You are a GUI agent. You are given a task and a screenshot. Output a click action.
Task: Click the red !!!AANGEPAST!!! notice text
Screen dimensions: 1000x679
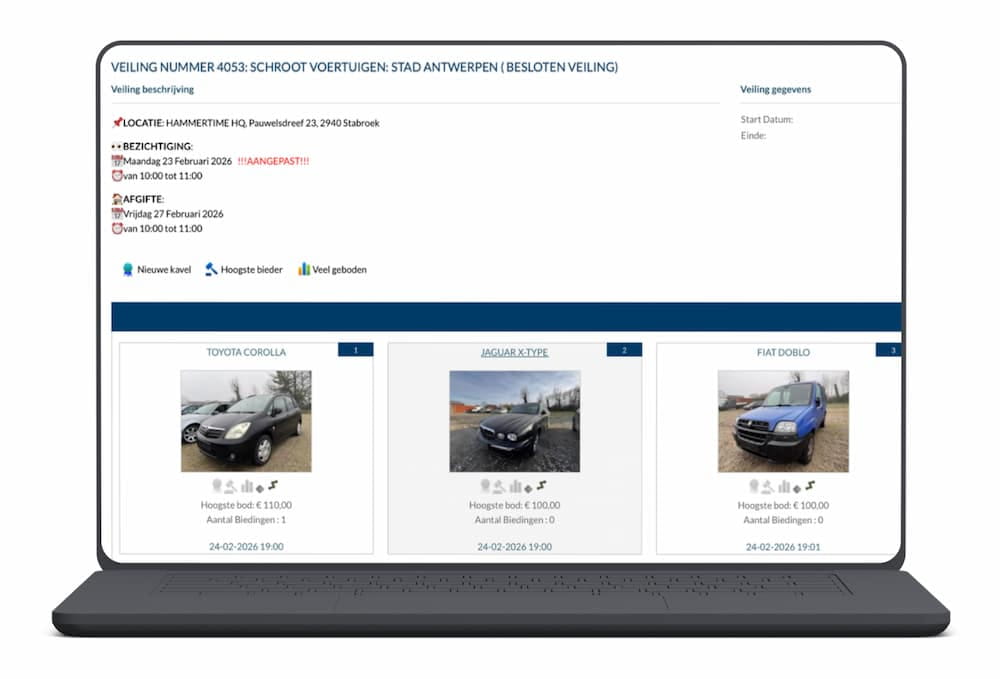tap(274, 161)
